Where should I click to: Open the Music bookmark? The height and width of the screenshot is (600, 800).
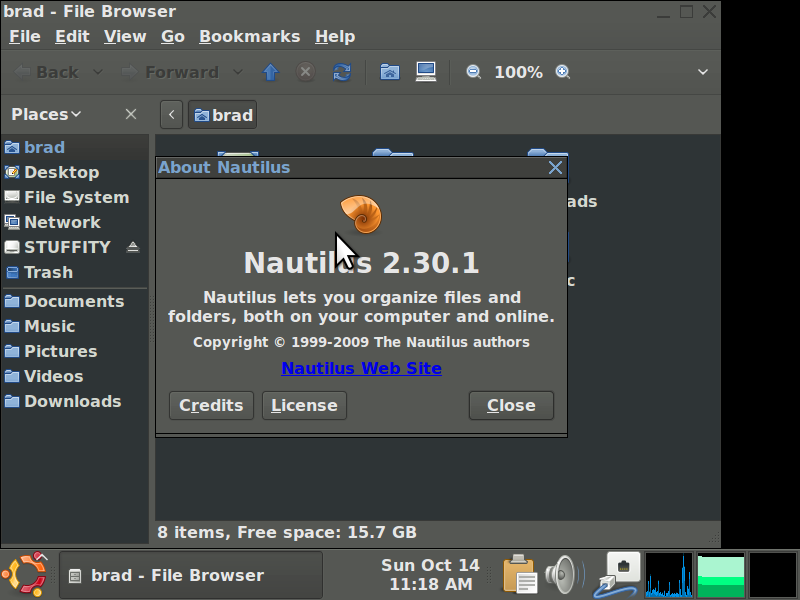(74, 327)
